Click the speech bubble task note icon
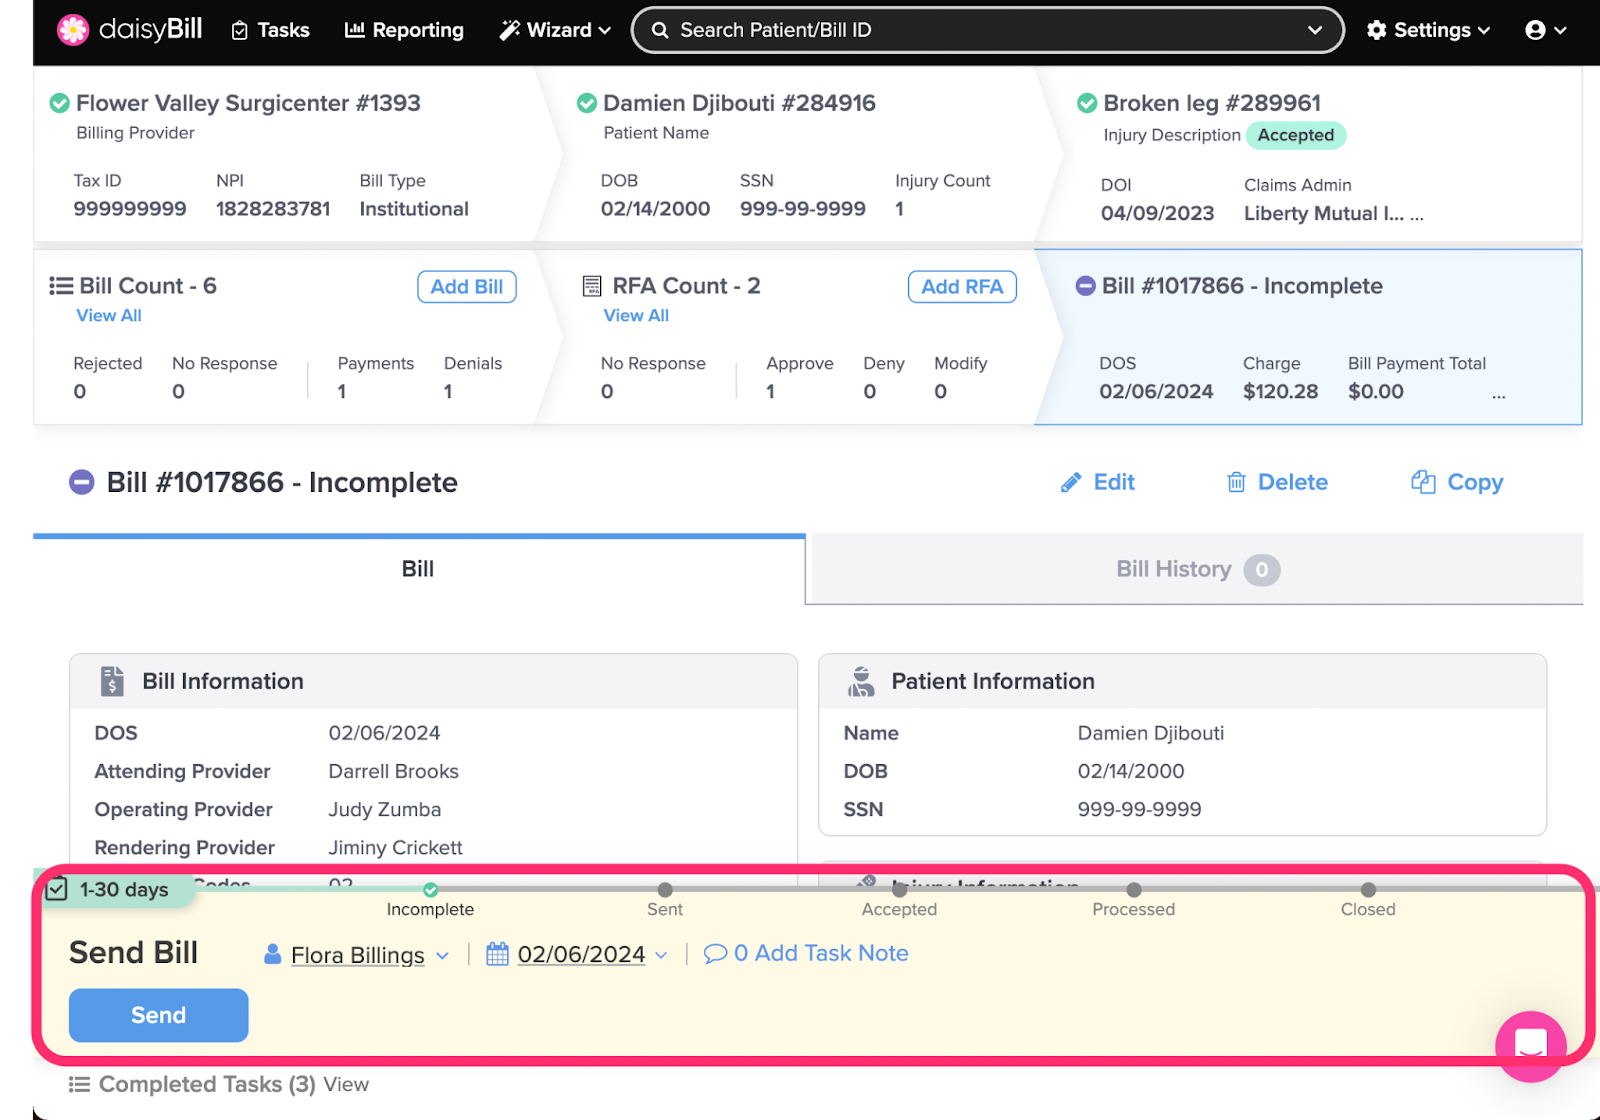The image size is (1600, 1120). (x=715, y=954)
